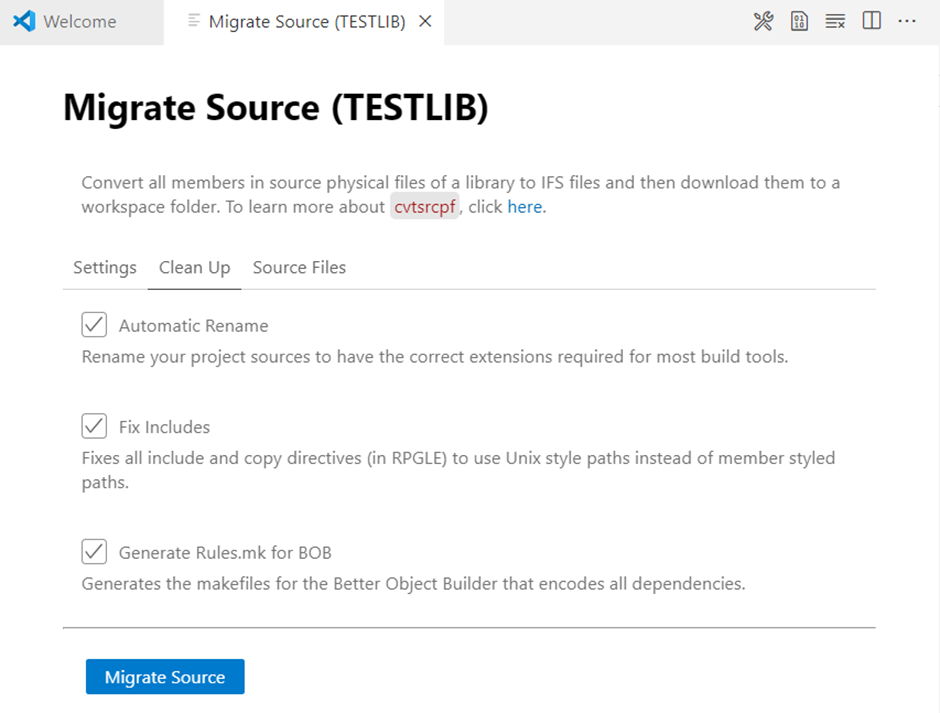Follow the 'here' link about cvtsrcpf
Image resolution: width=940 pixels, height=713 pixels.
pos(524,208)
